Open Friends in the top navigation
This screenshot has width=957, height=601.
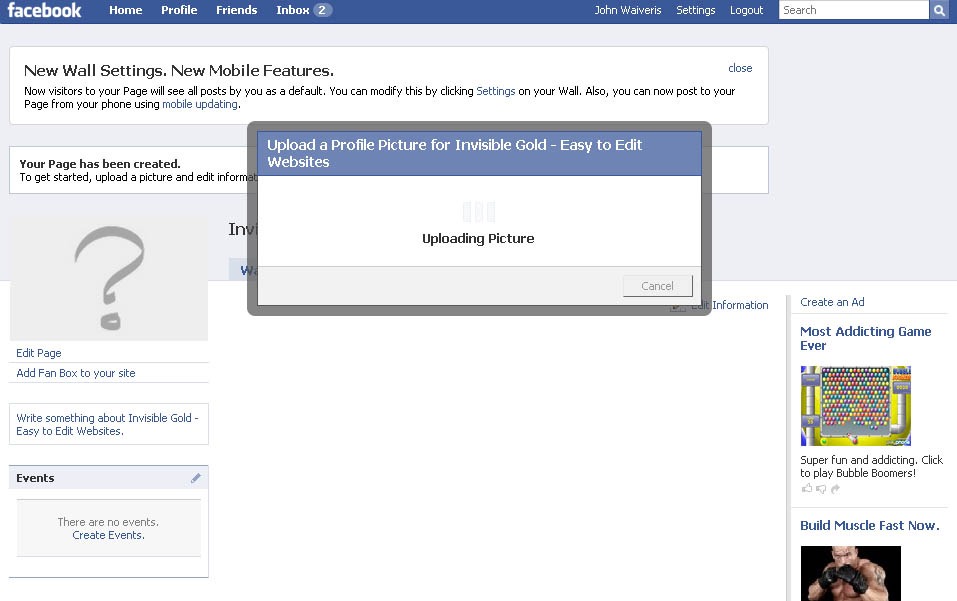click(x=237, y=10)
